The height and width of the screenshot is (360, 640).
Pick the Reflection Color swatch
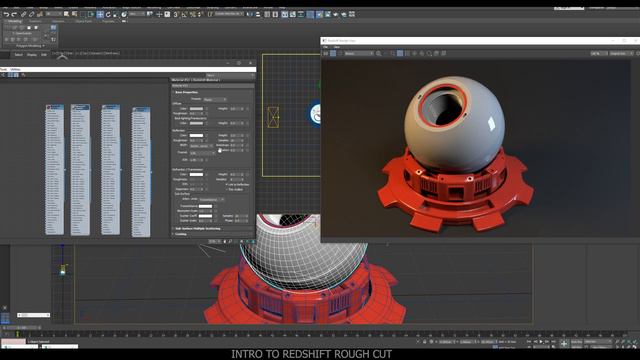pyautogui.click(x=196, y=136)
